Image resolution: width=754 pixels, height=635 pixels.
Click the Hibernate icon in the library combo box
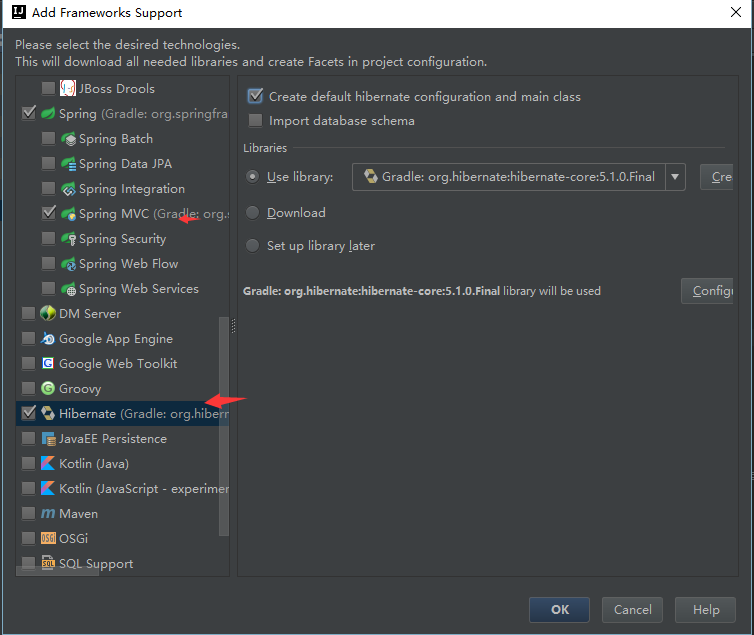(370, 176)
